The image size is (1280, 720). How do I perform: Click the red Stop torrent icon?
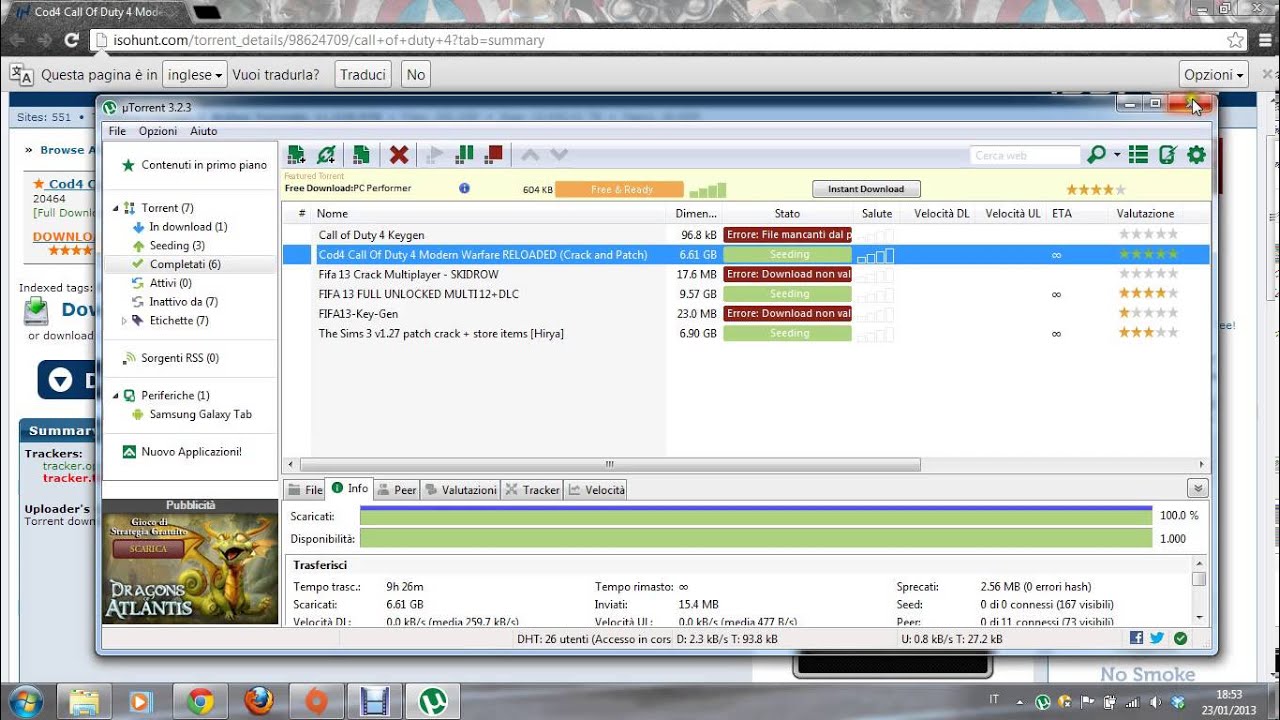(493, 154)
